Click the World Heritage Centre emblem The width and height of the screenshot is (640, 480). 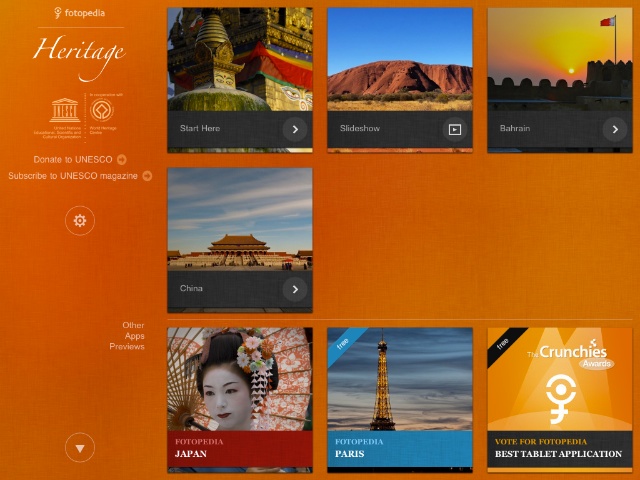pos(102,110)
